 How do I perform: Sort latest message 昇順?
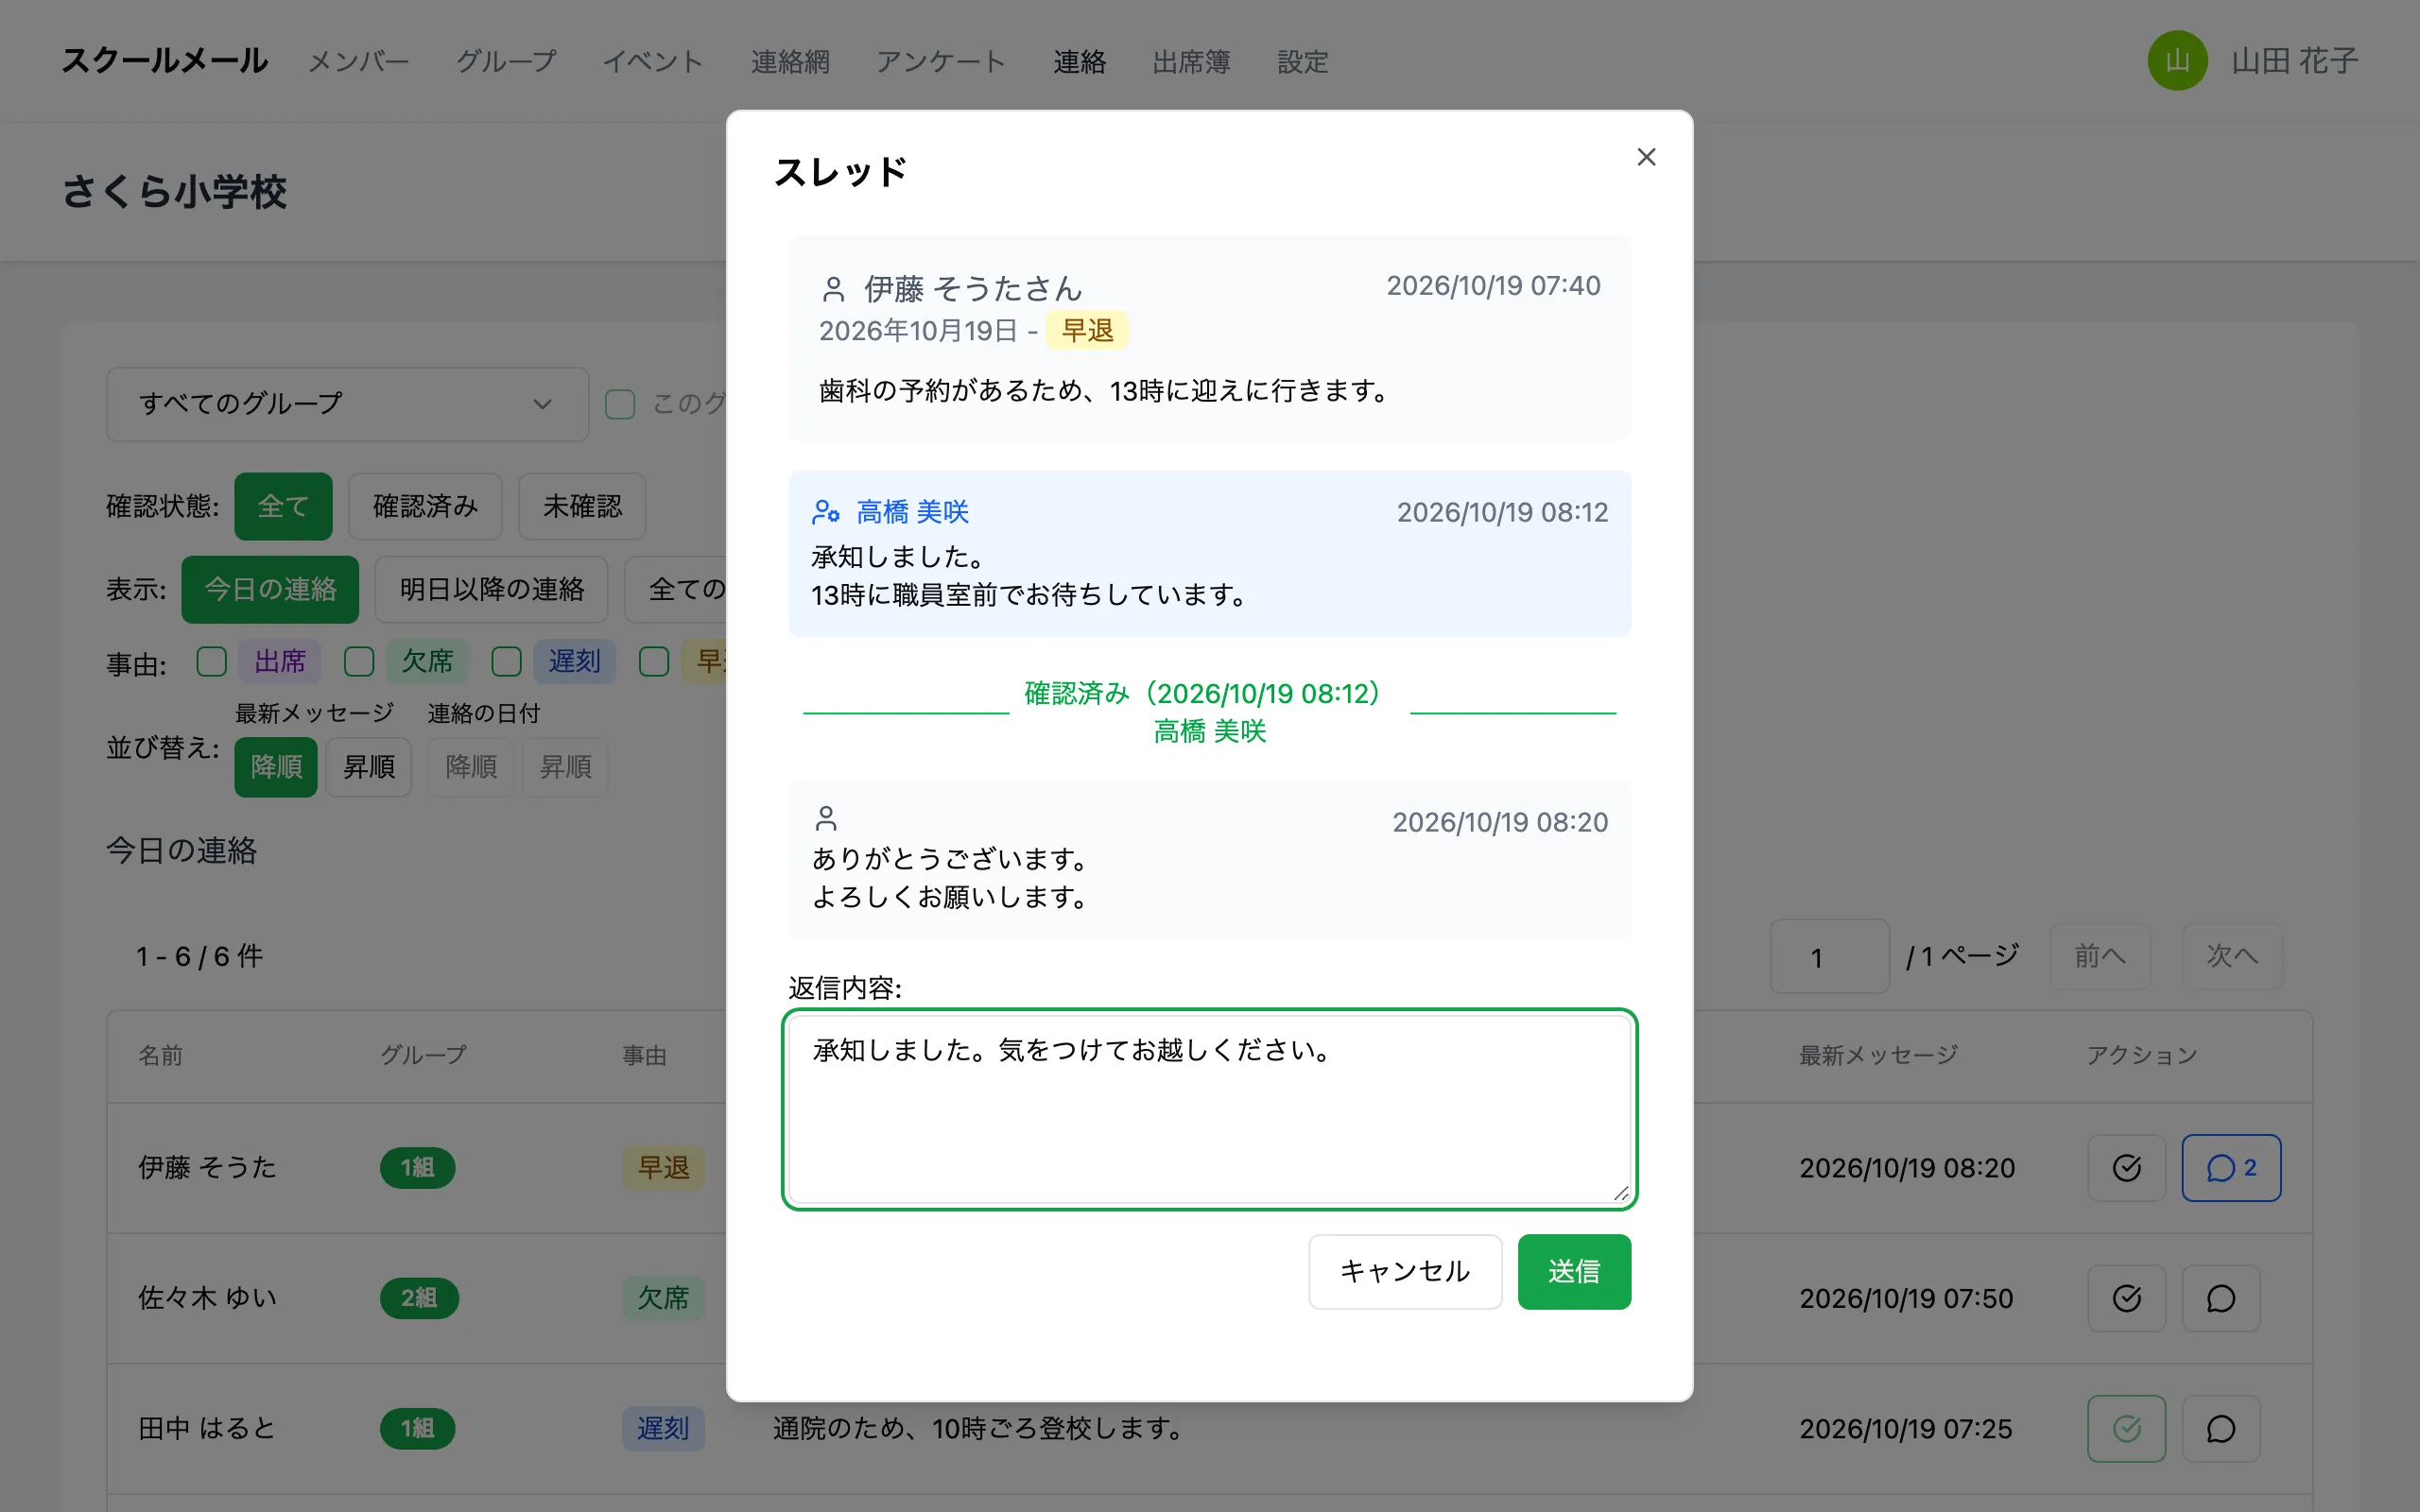(369, 767)
